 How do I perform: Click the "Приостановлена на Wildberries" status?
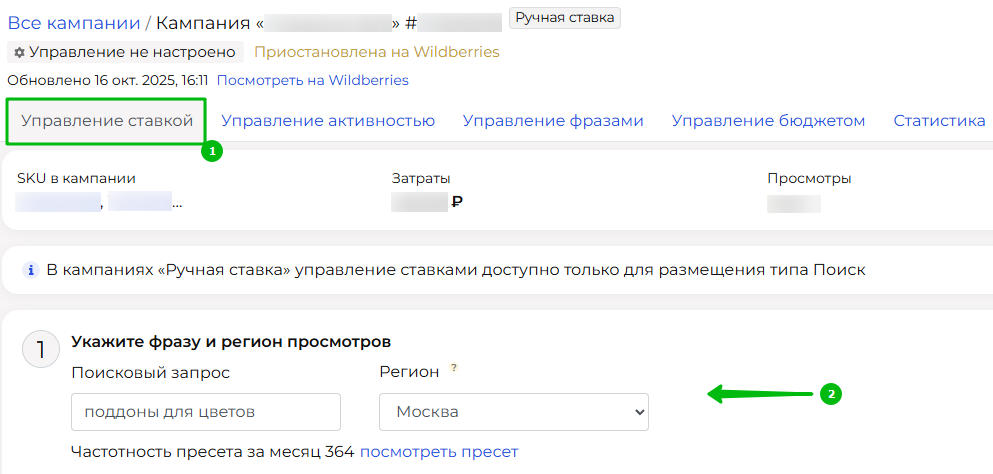point(376,52)
